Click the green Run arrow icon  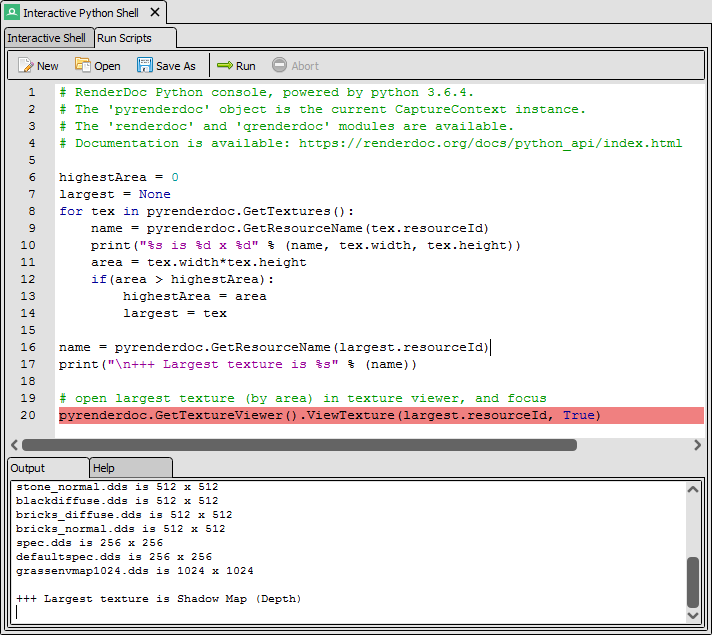[224, 66]
